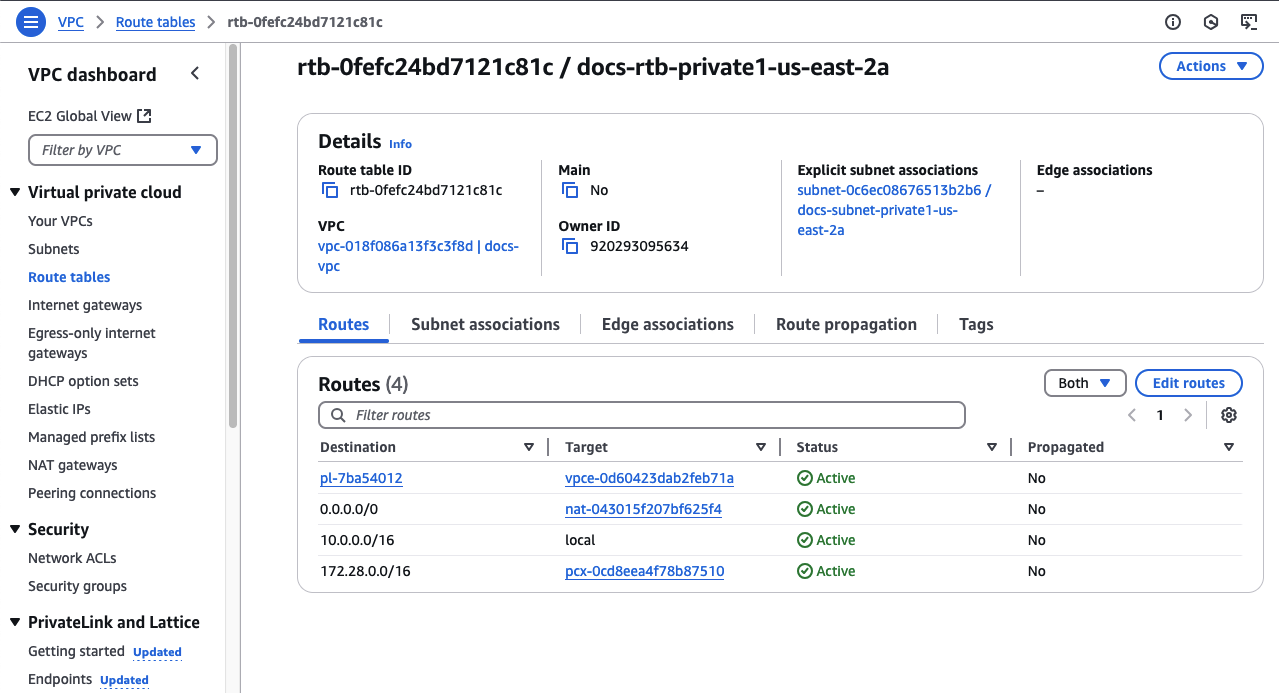1279x693 pixels.
Task: Collapse the VPC dashboard sidebar
Action: point(195,73)
